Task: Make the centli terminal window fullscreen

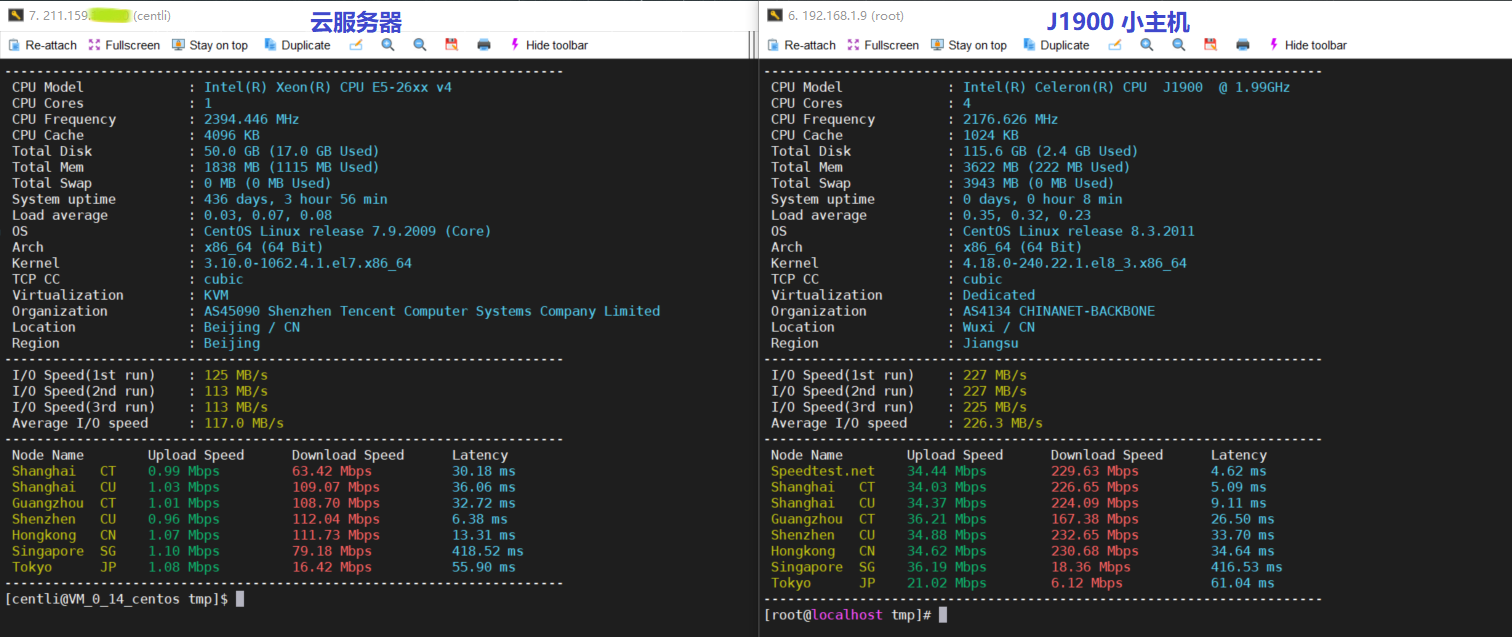Action: [124, 45]
